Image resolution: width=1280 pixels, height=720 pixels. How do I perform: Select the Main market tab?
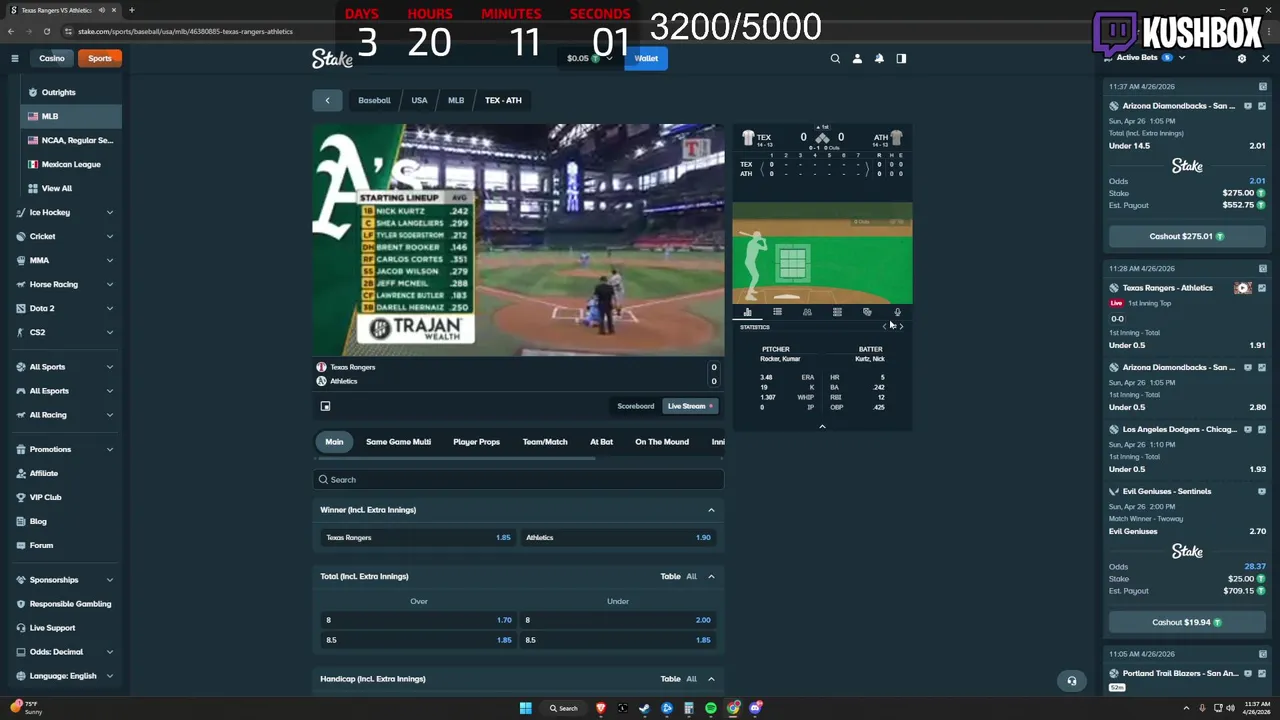pos(334,442)
